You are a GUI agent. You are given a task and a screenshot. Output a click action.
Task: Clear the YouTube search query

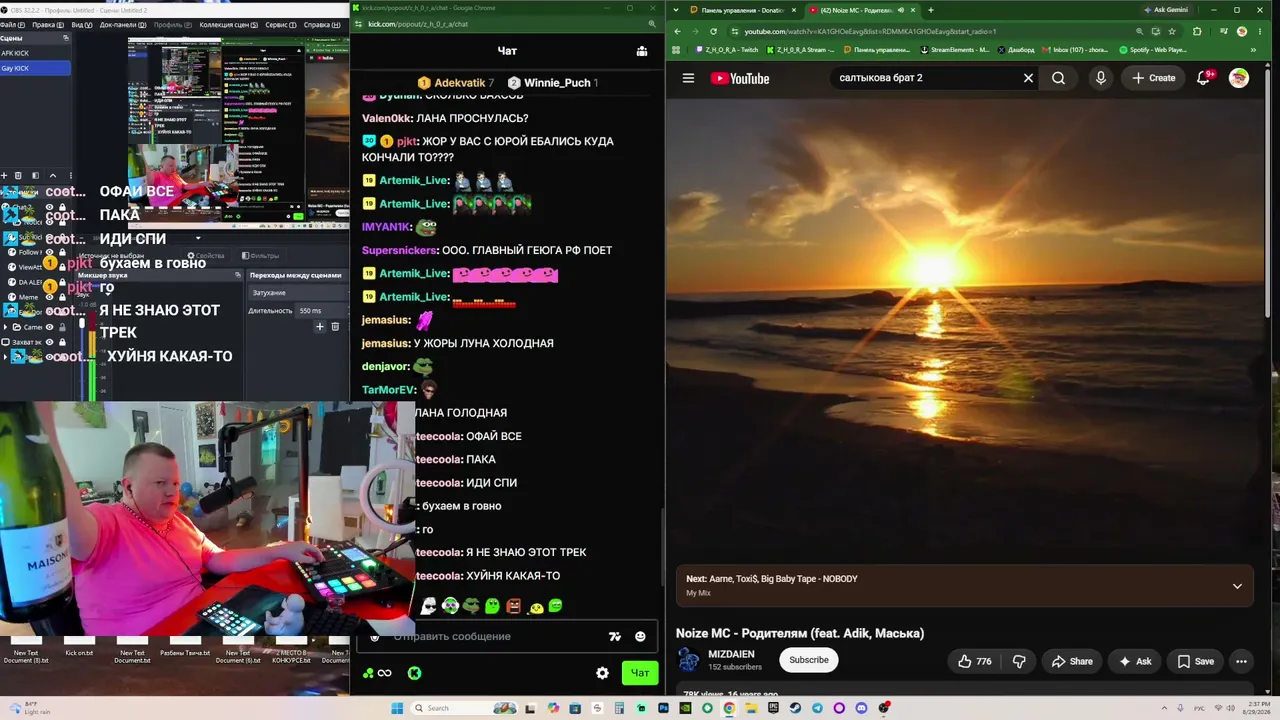[x=1028, y=78]
